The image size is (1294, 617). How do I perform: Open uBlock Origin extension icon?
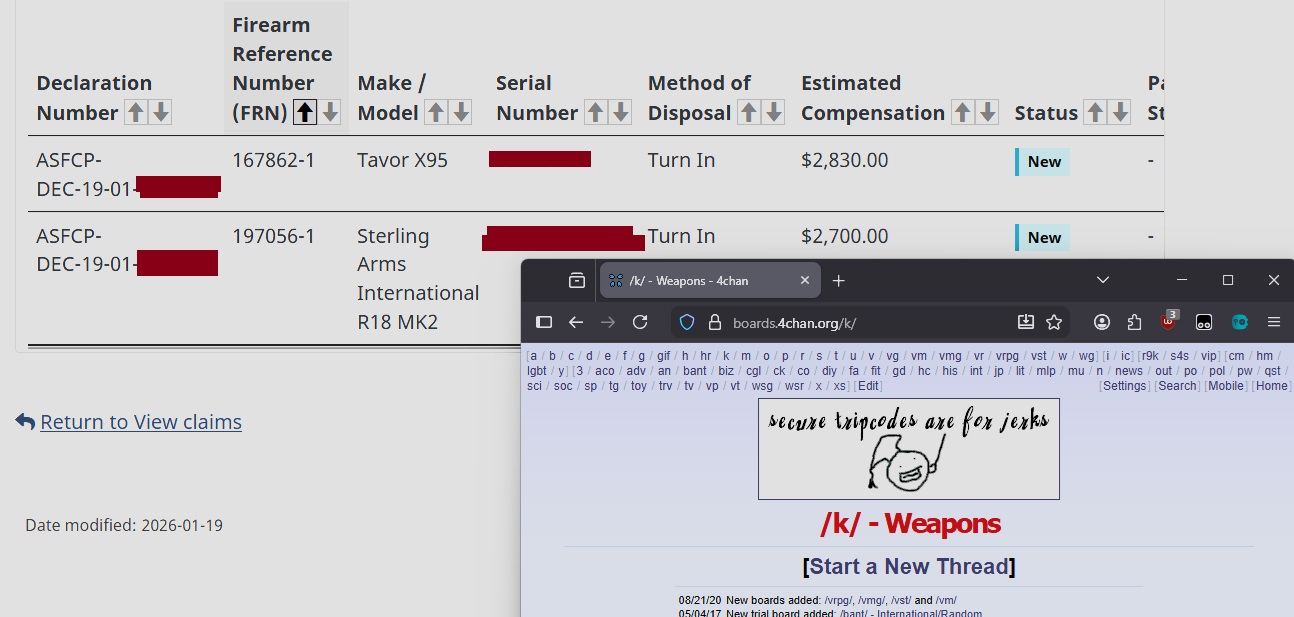(1169, 321)
